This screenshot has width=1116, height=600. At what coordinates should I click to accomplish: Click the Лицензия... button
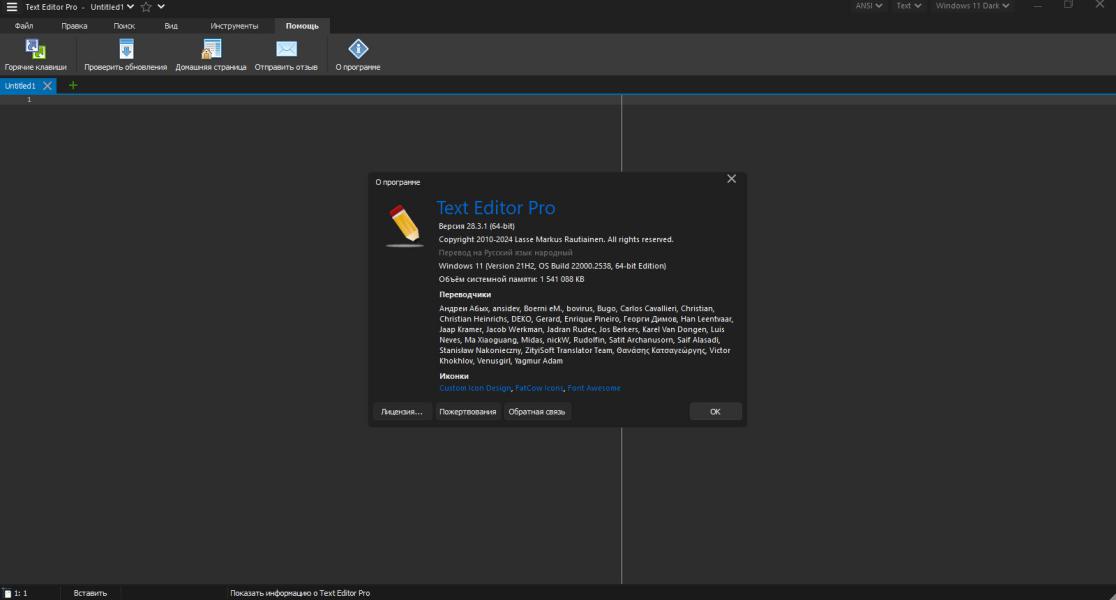[x=401, y=411]
